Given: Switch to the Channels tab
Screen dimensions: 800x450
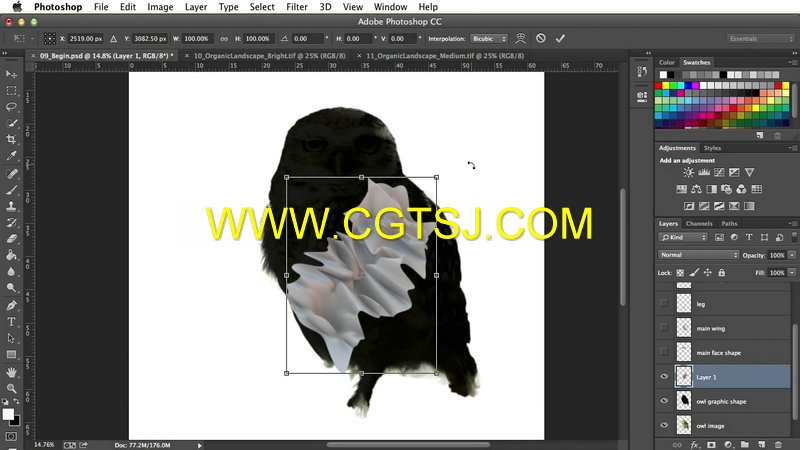Looking at the screenshot, I should pos(699,223).
